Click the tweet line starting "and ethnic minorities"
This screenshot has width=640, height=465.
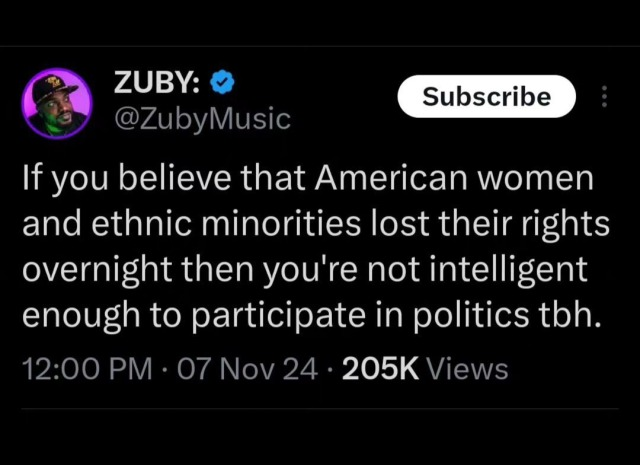[315, 225]
